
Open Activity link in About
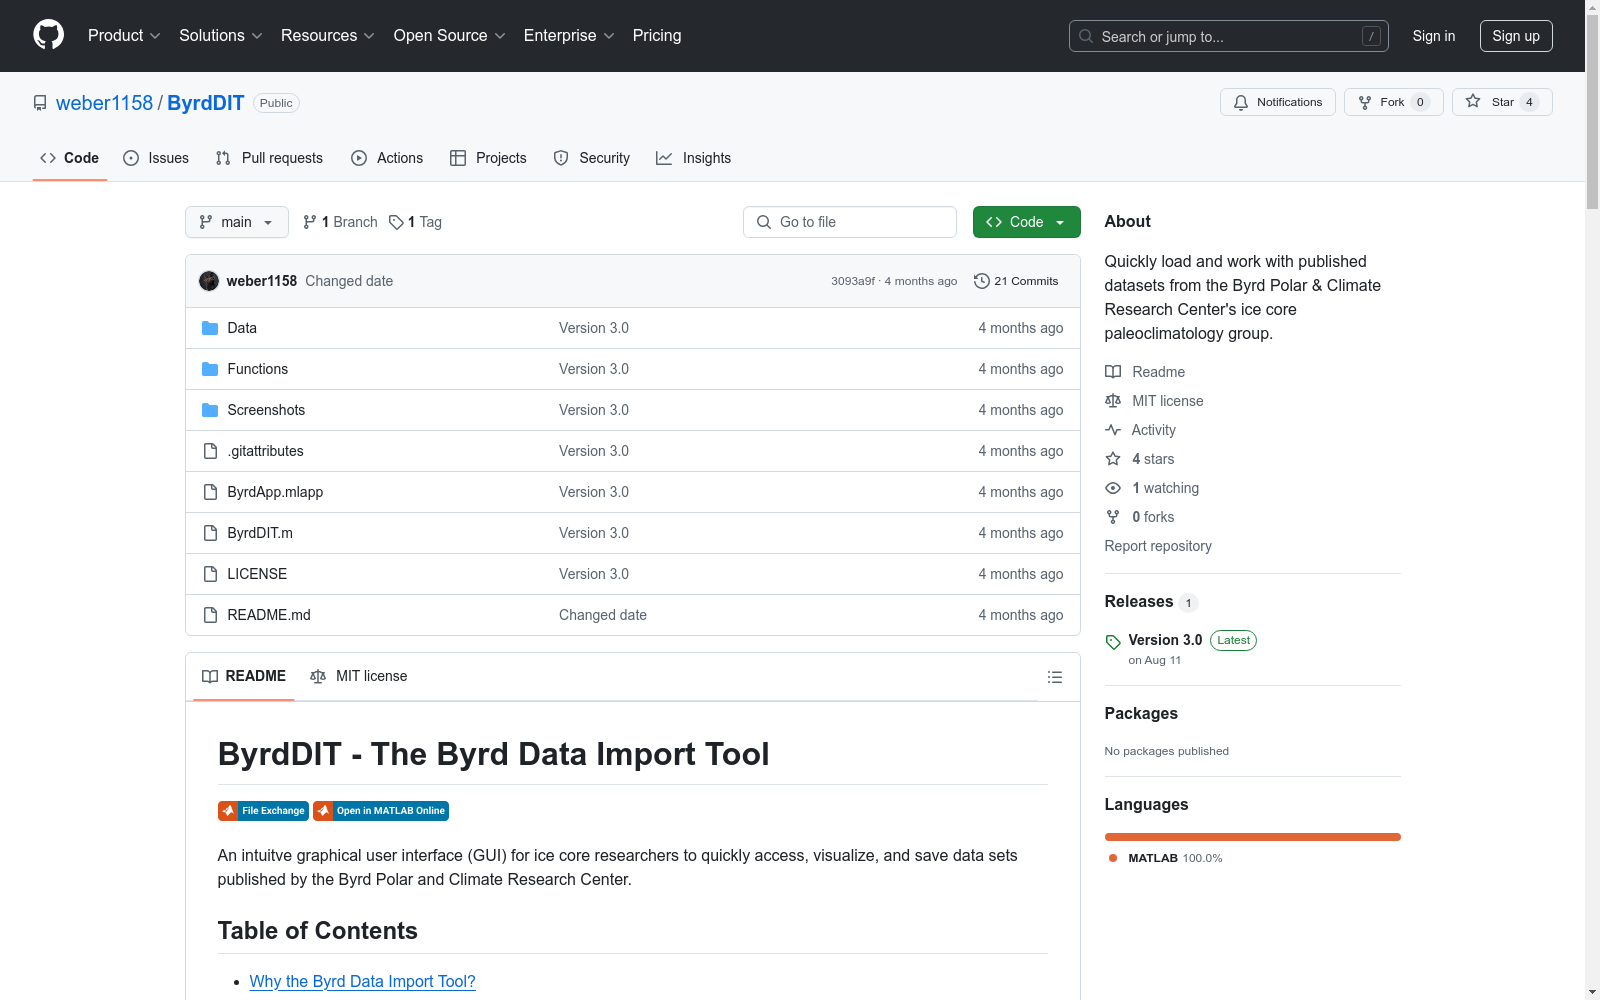(x=1141, y=430)
